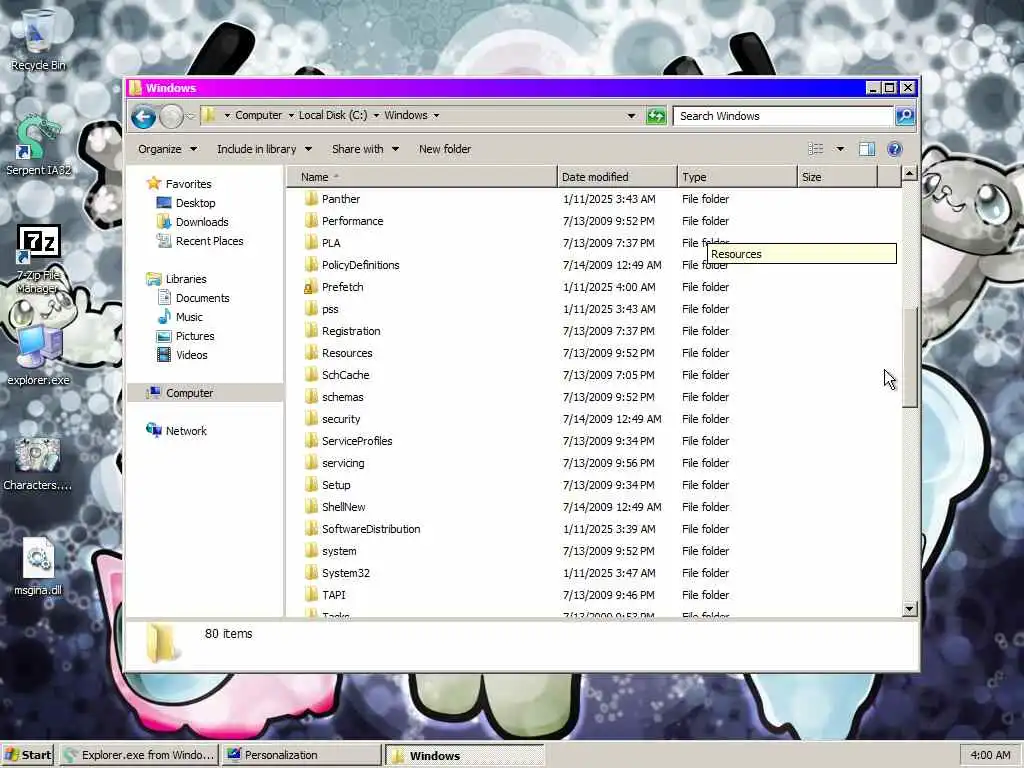This screenshot has width=1024, height=768.
Task: Select the SchCache folder
Action: pyautogui.click(x=345, y=375)
